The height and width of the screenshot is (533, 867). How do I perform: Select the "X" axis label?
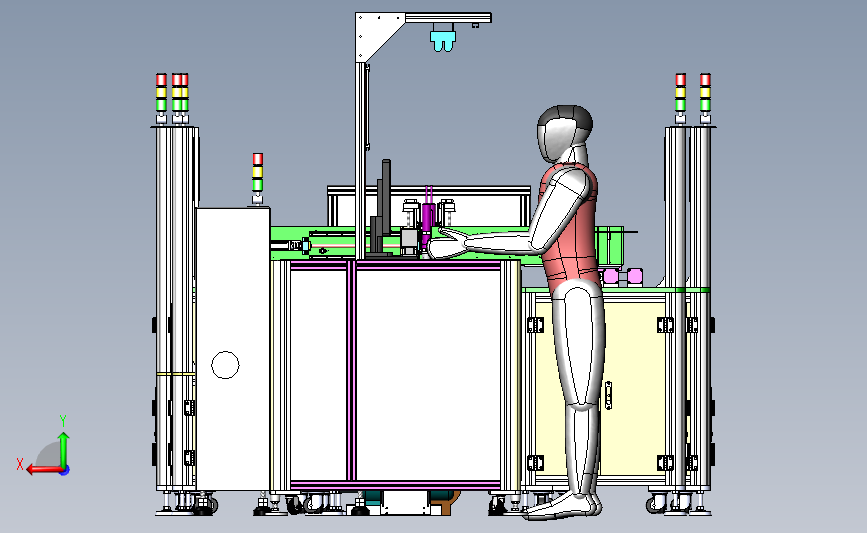[20, 464]
